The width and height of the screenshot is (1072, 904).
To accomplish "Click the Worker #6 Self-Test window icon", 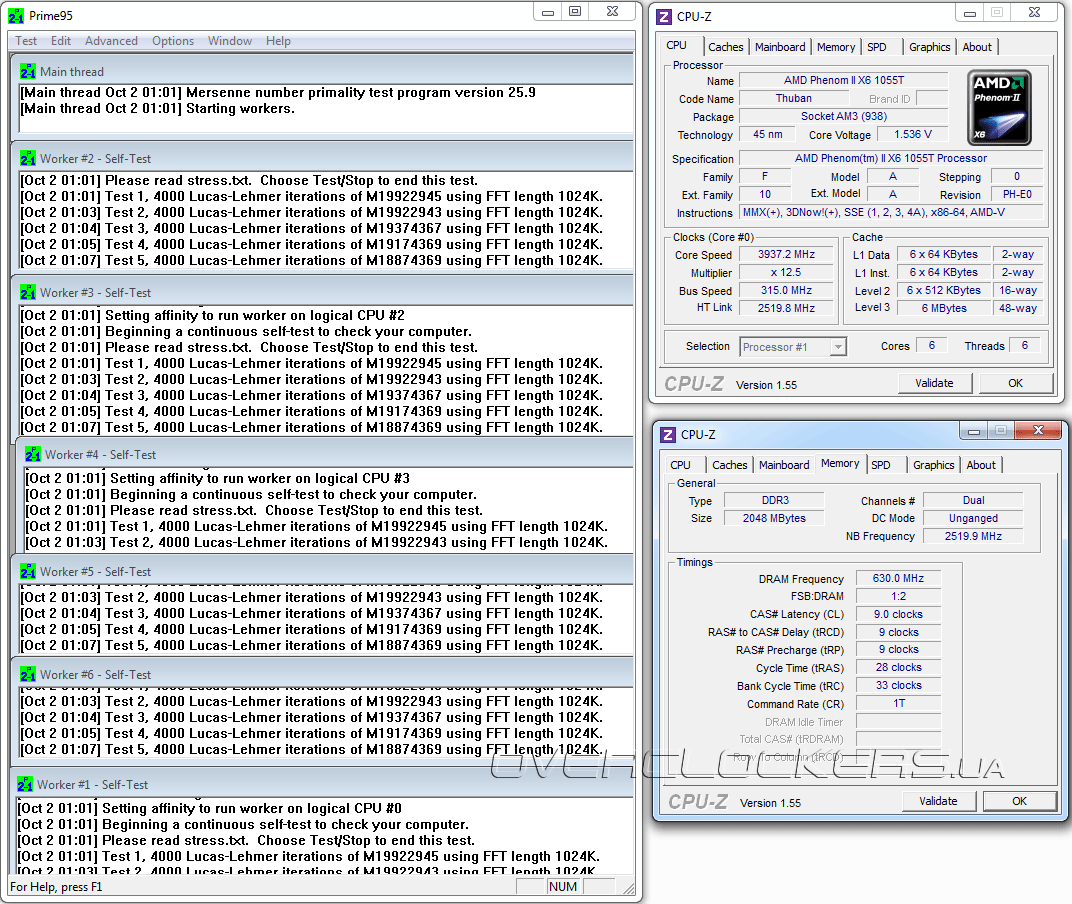I will [x=28, y=675].
